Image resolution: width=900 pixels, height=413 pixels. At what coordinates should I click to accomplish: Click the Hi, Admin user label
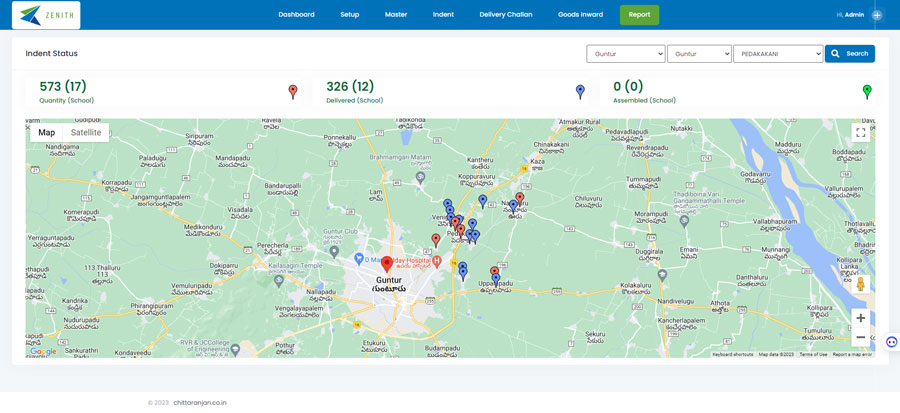click(x=850, y=15)
